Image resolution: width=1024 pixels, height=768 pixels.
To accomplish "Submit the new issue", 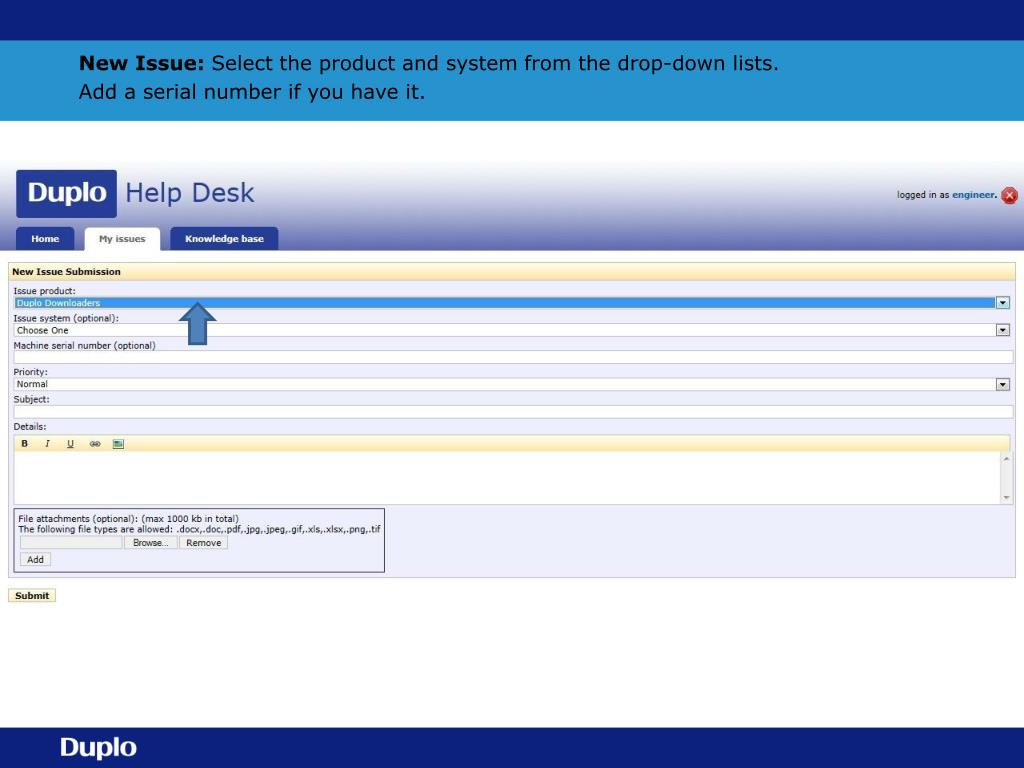I will pos(32,596).
